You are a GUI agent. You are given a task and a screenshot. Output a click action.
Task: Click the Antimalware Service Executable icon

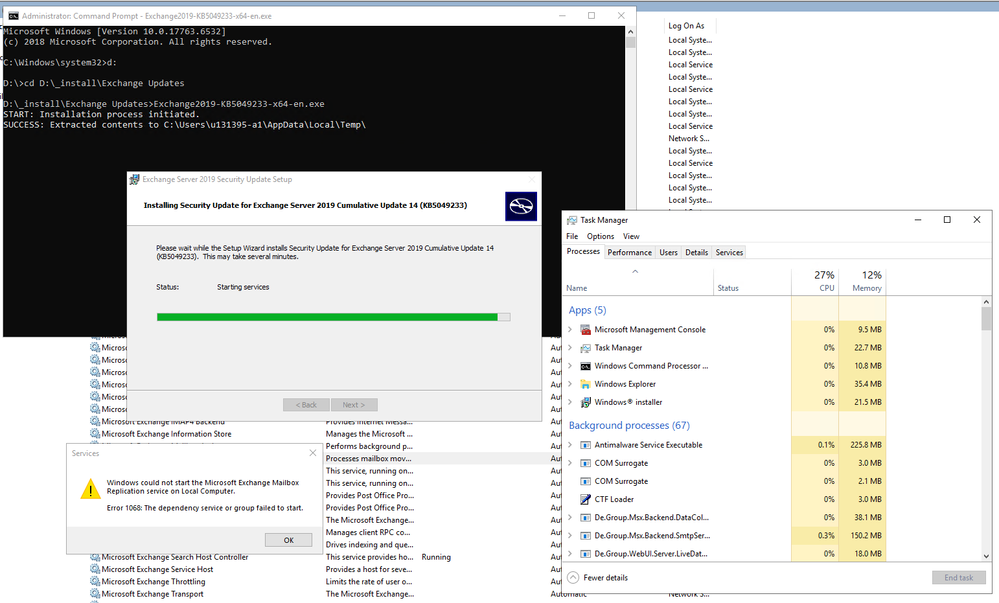pos(585,445)
